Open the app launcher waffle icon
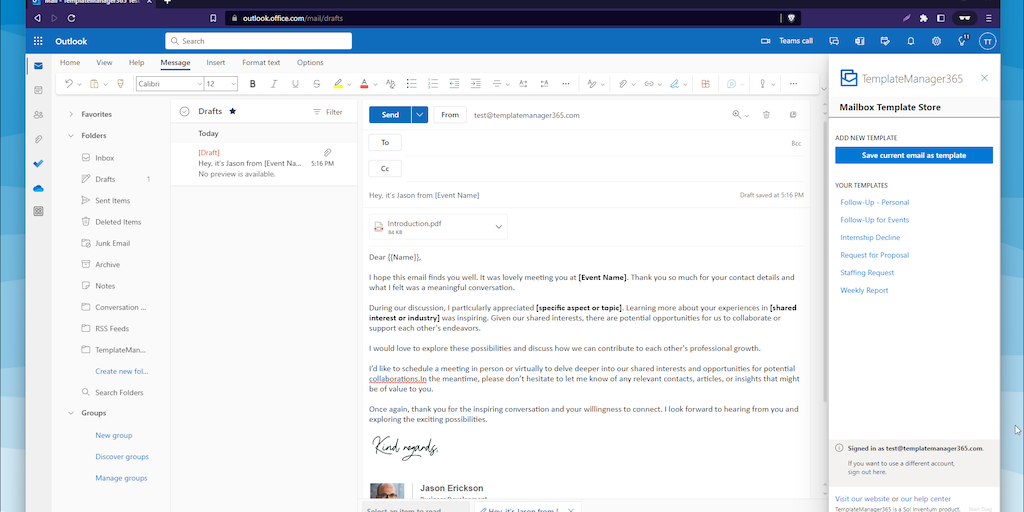The width and height of the screenshot is (1024, 512). point(38,41)
